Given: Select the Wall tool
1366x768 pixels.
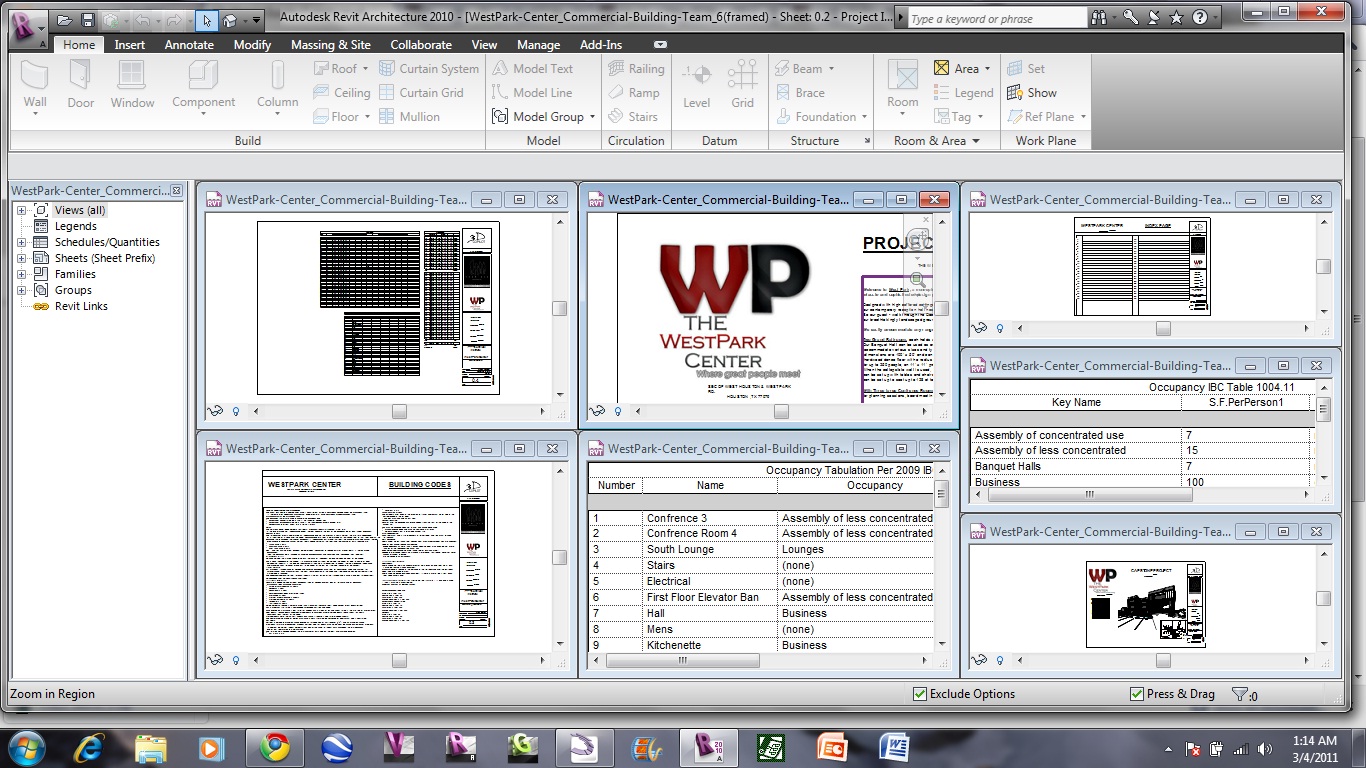Looking at the screenshot, I should [x=34, y=86].
